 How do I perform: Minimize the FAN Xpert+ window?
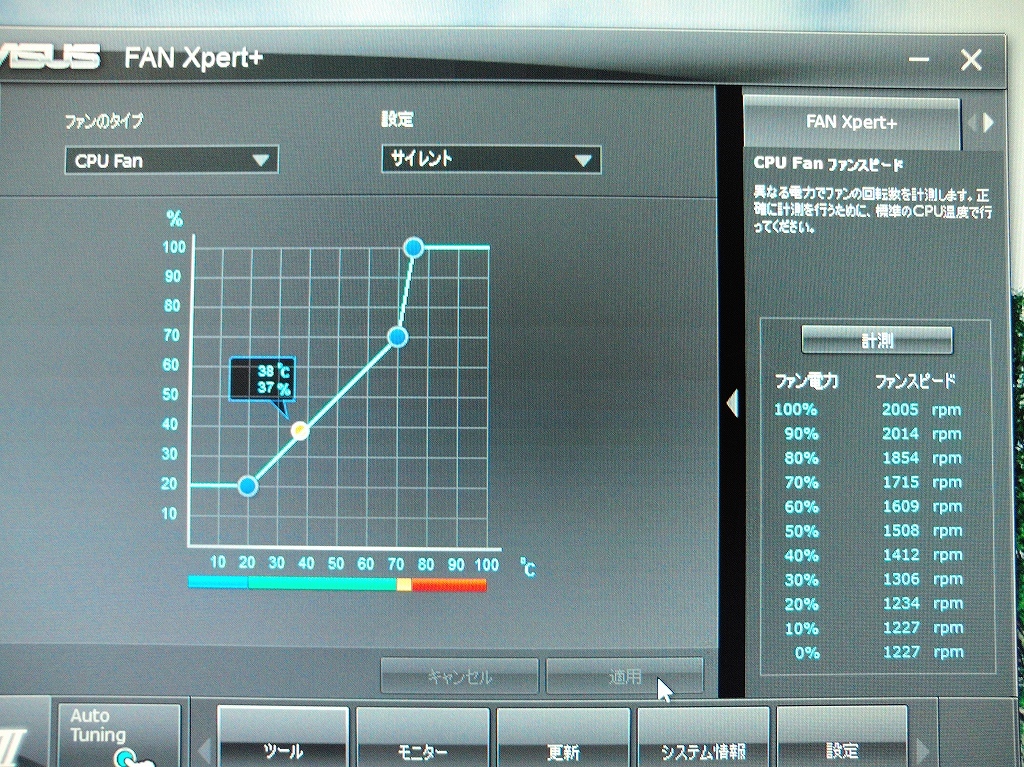click(919, 59)
